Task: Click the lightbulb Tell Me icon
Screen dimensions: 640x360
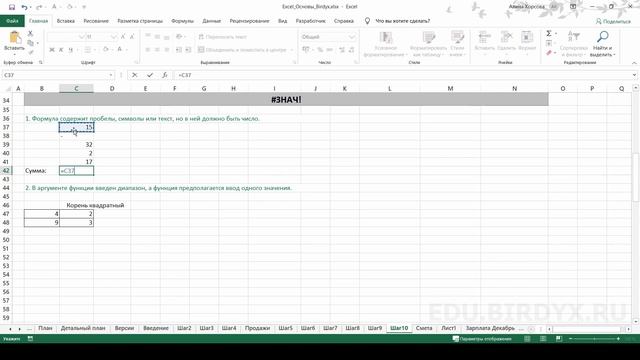Action: (x=367, y=21)
